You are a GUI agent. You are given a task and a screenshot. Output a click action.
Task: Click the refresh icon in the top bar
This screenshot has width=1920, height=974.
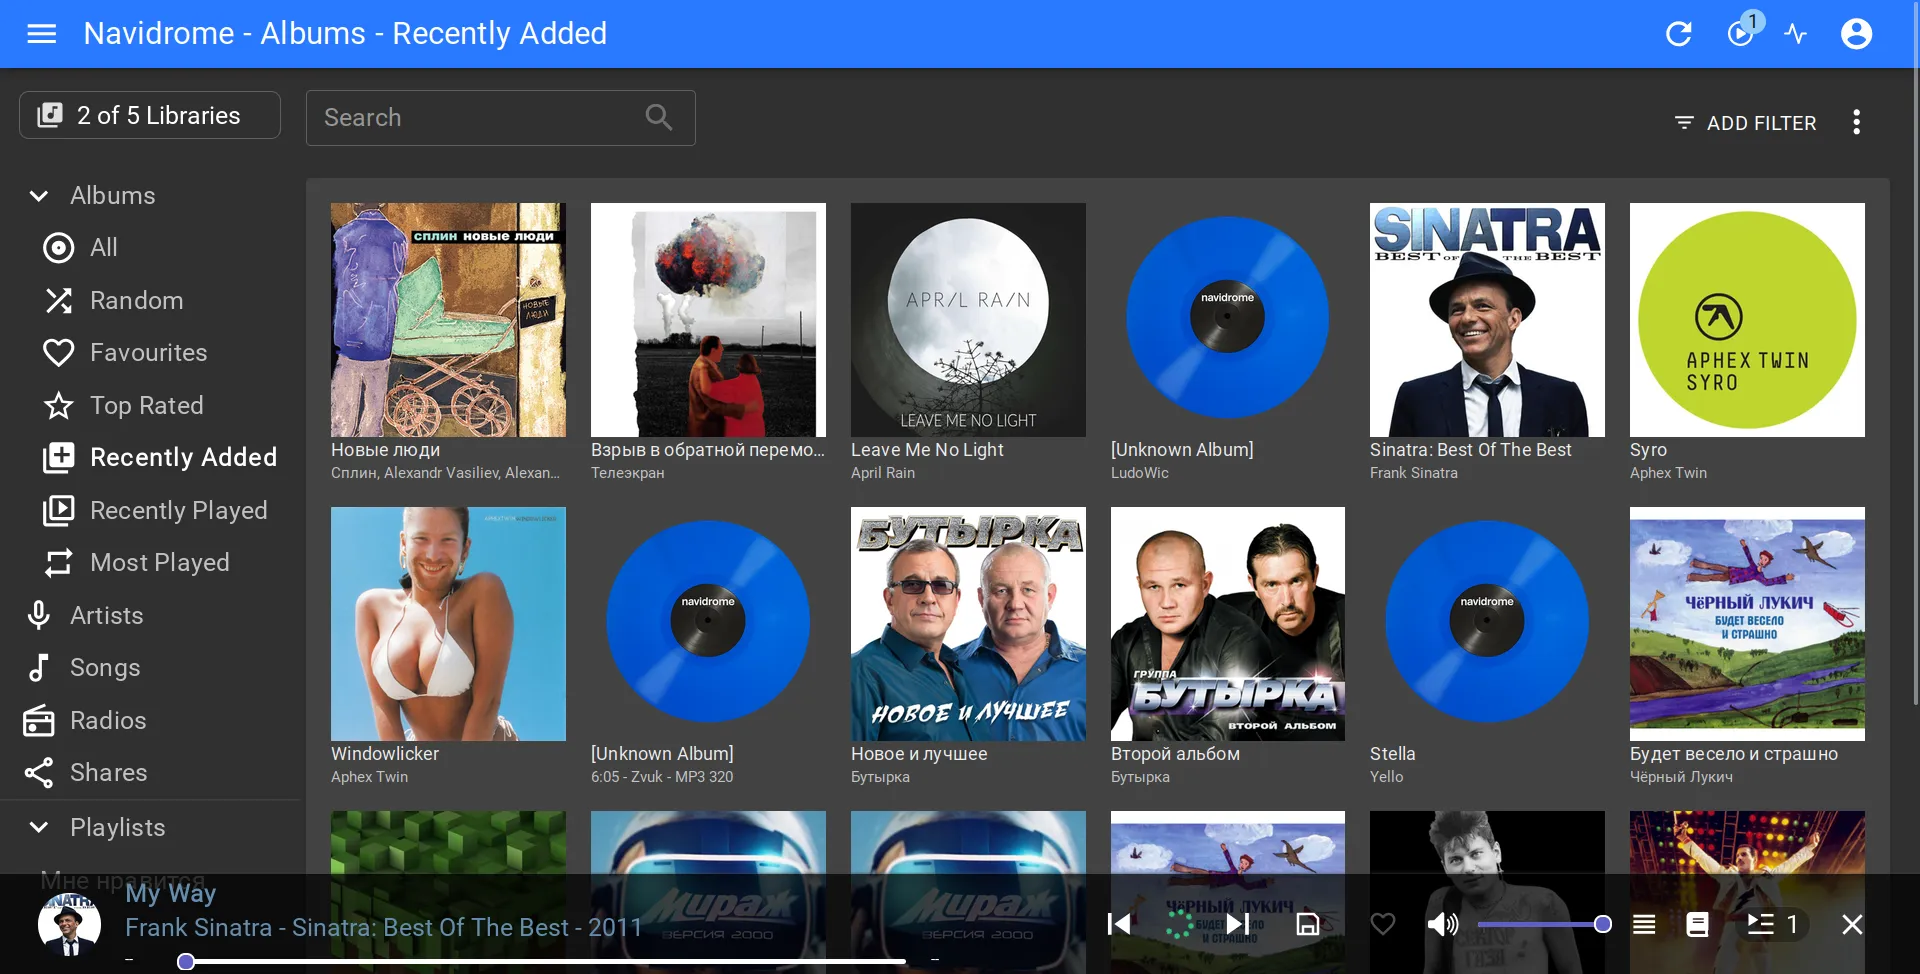[x=1679, y=34]
